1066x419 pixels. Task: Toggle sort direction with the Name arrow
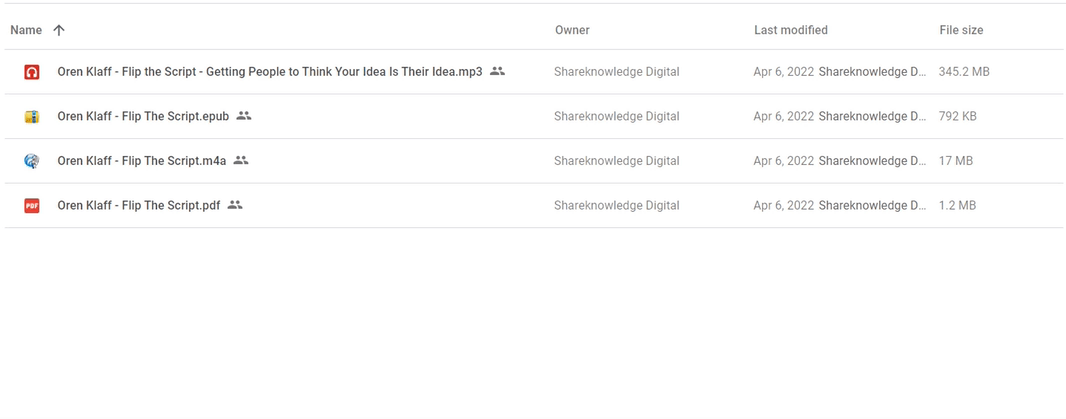coord(59,30)
